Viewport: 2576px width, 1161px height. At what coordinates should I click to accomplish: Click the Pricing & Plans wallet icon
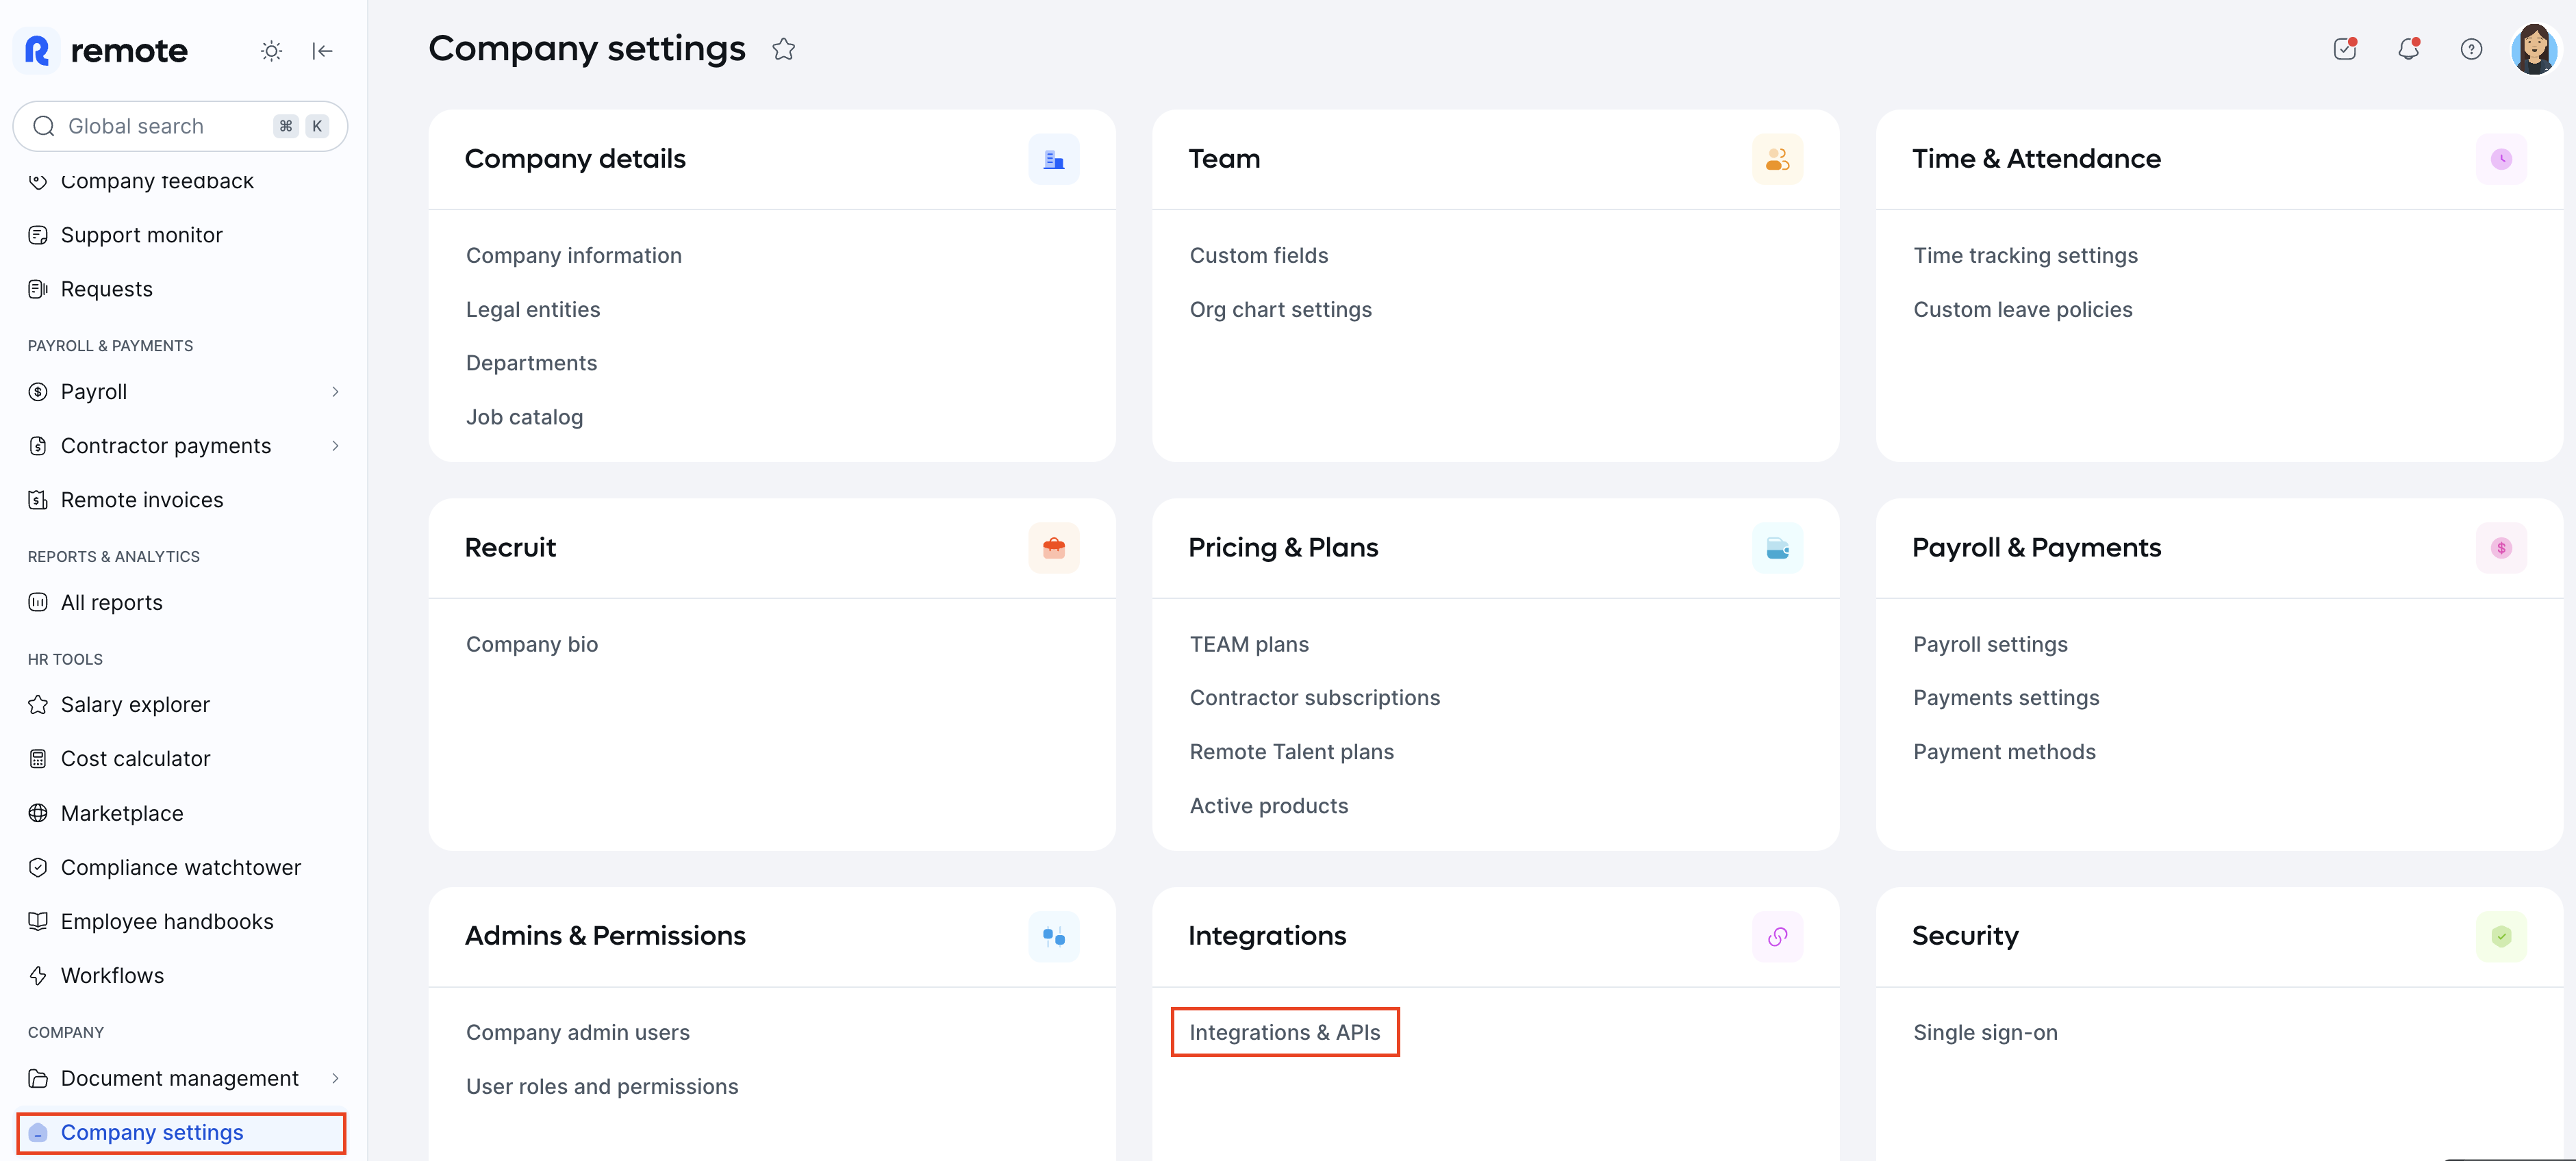[1777, 548]
